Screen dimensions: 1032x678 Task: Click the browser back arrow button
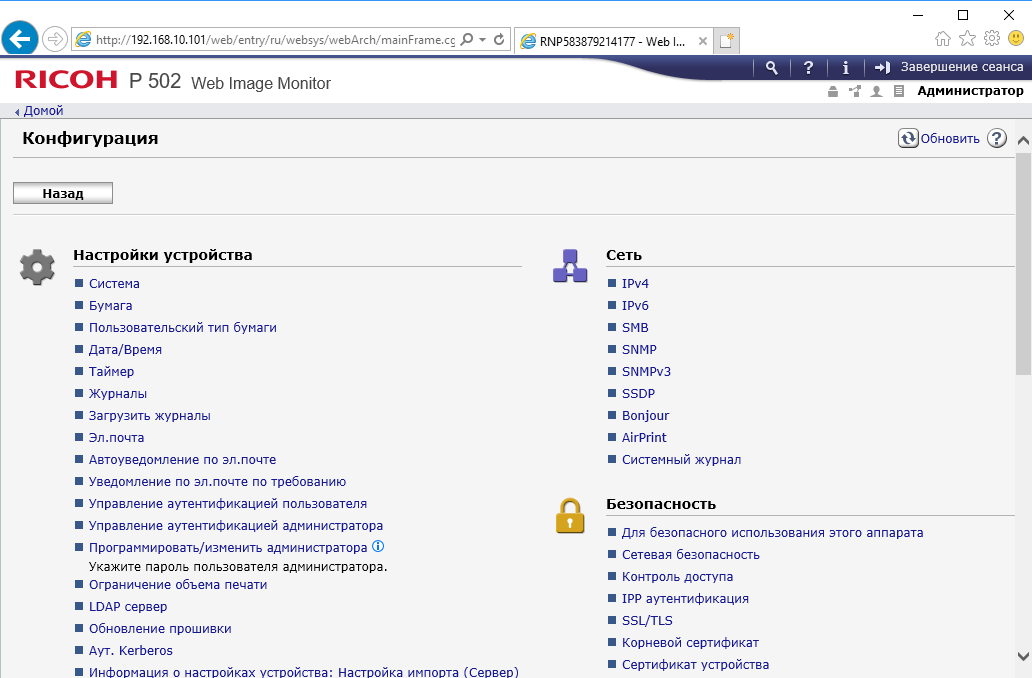coord(20,40)
